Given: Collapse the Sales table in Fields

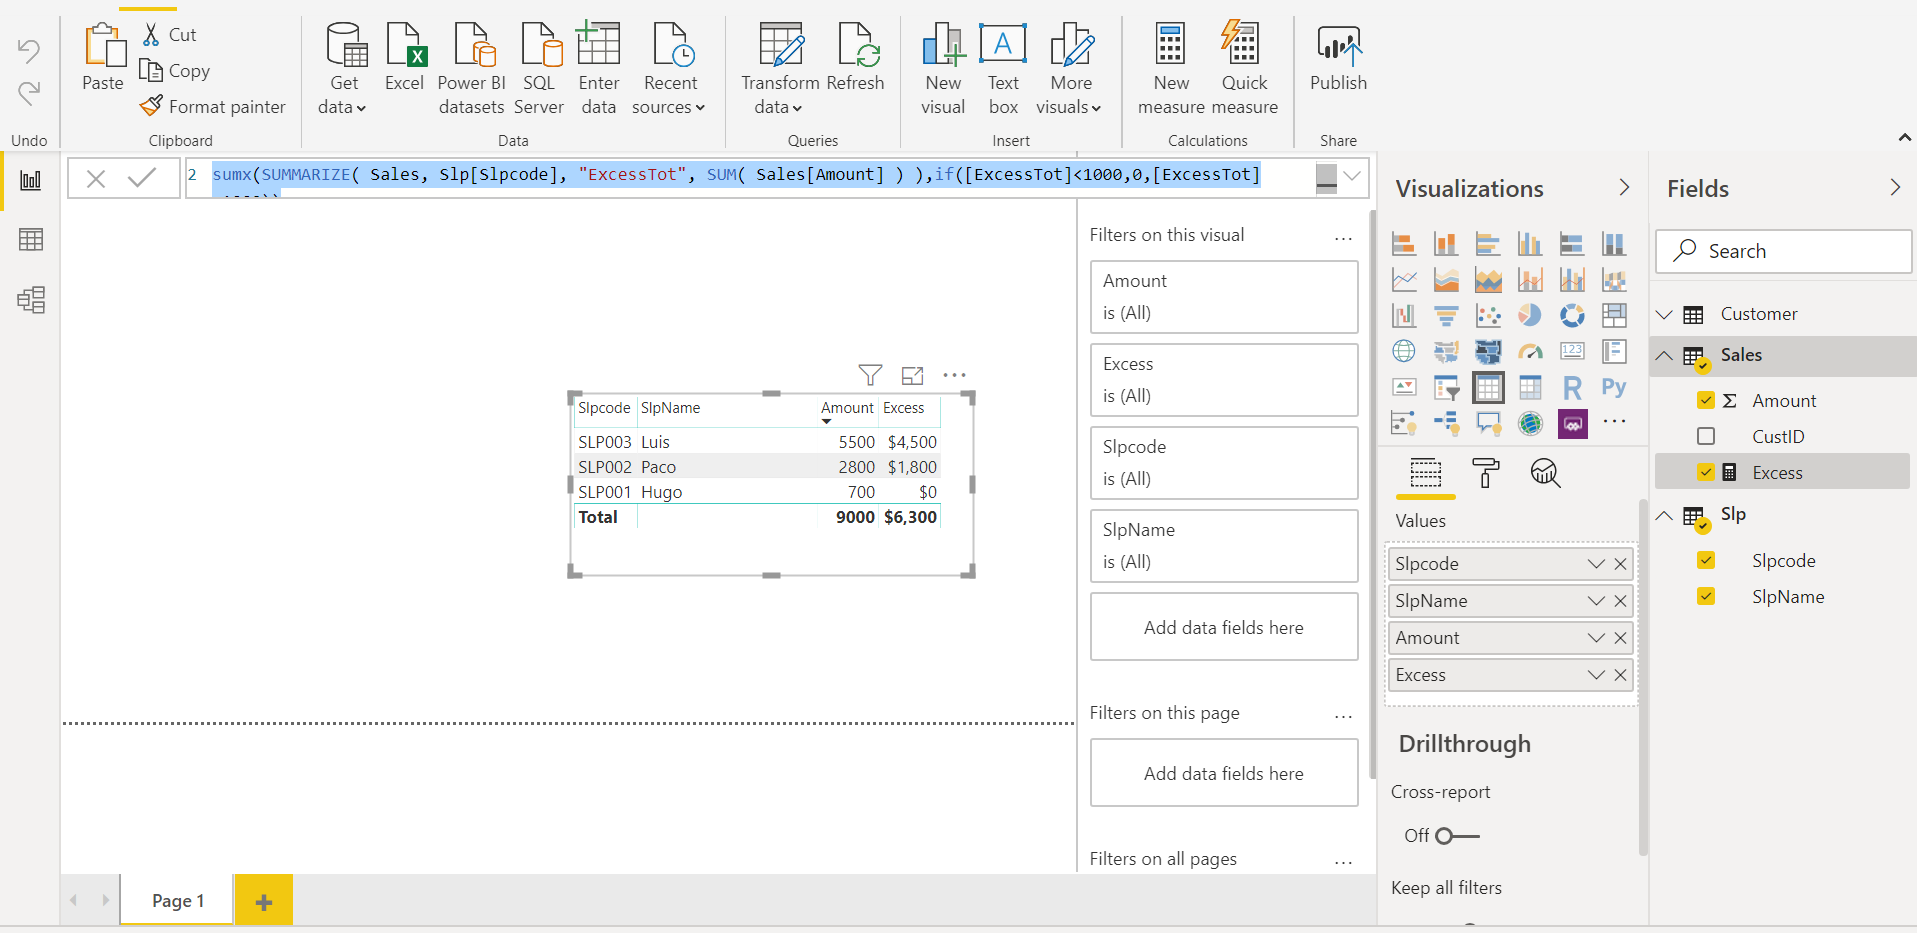Looking at the screenshot, I should coord(1664,355).
